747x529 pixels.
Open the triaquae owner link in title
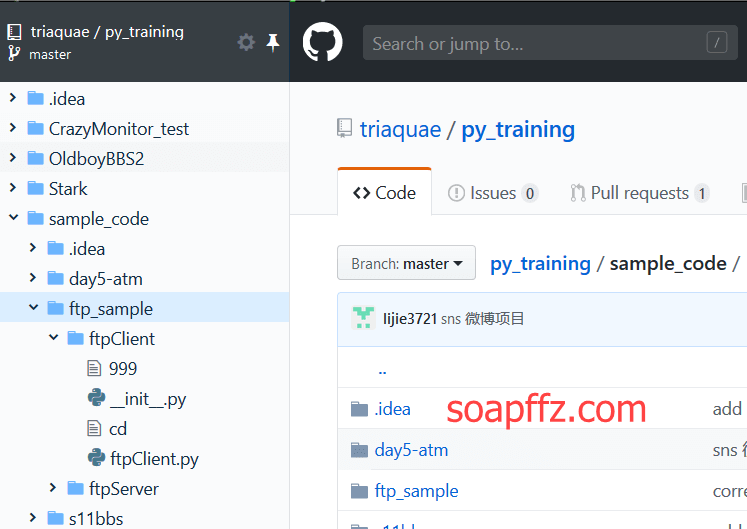(x=400, y=130)
